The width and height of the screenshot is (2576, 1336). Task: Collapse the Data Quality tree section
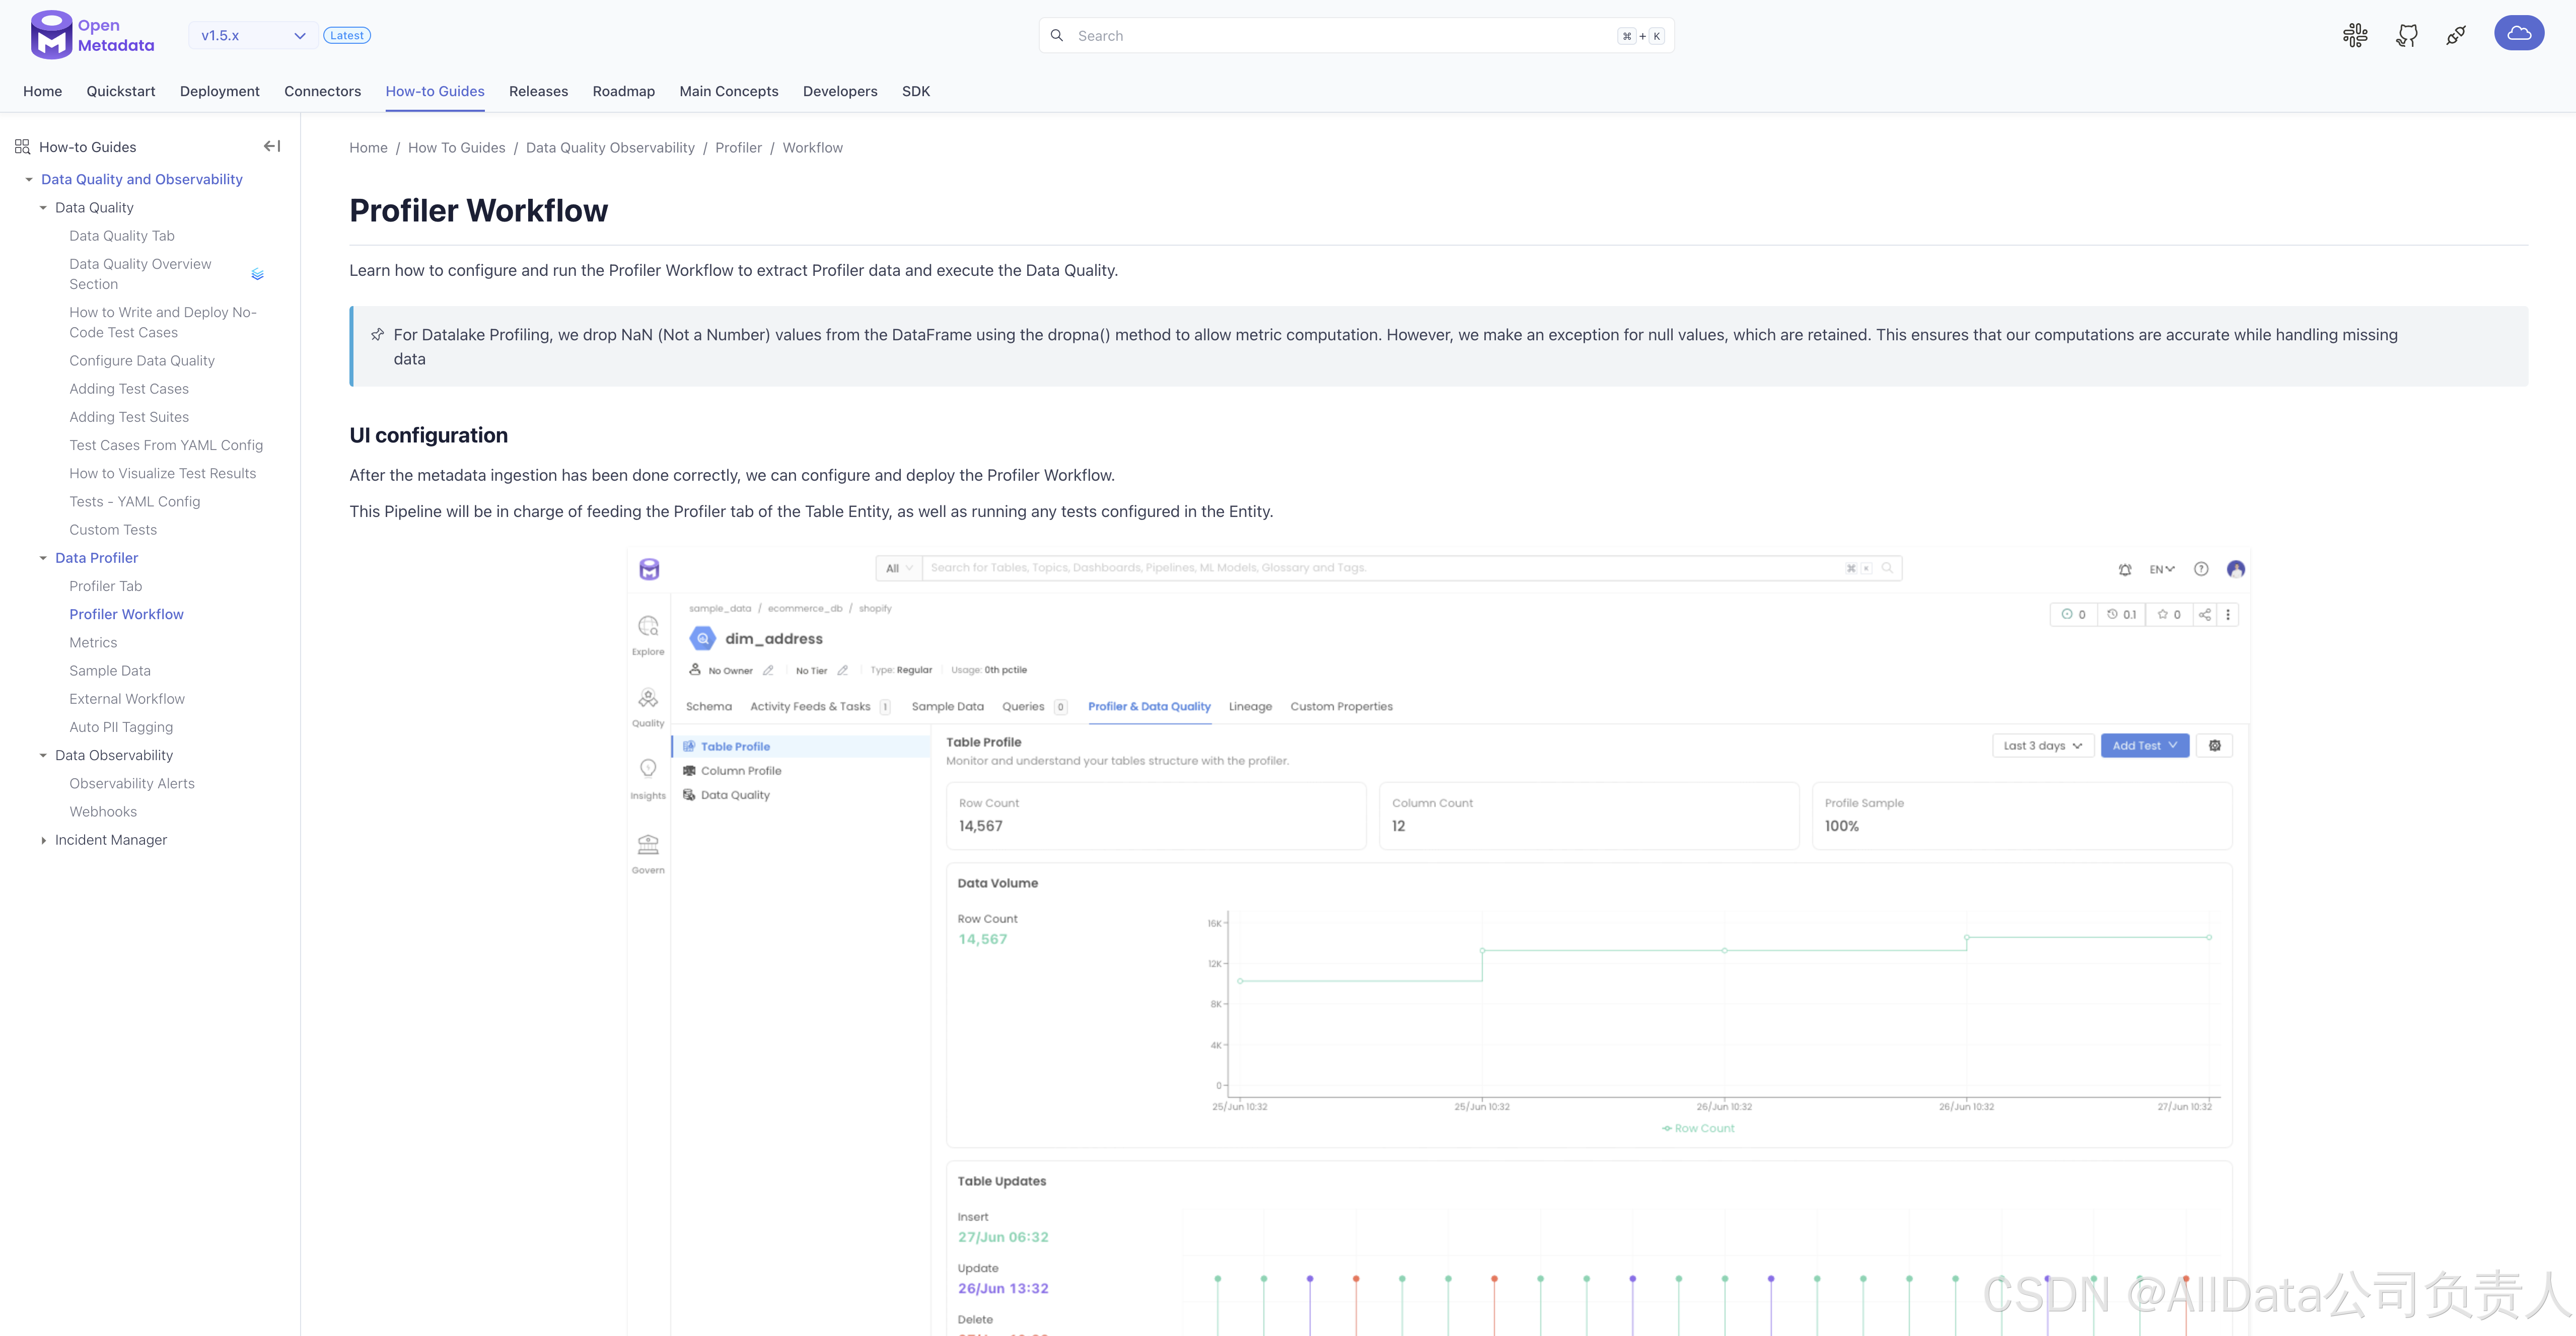click(x=43, y=208)
